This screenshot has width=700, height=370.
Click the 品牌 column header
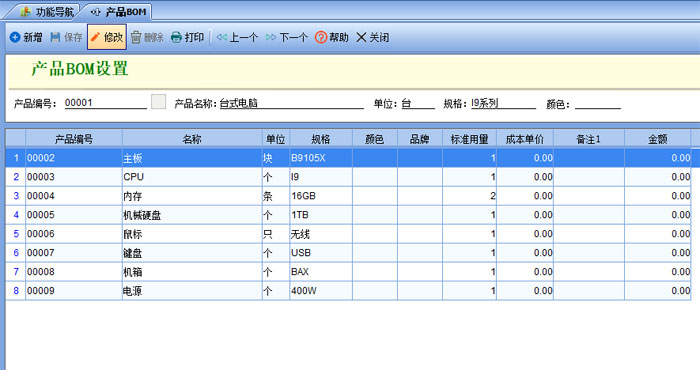pyautogui.click(x=420, y=139)
